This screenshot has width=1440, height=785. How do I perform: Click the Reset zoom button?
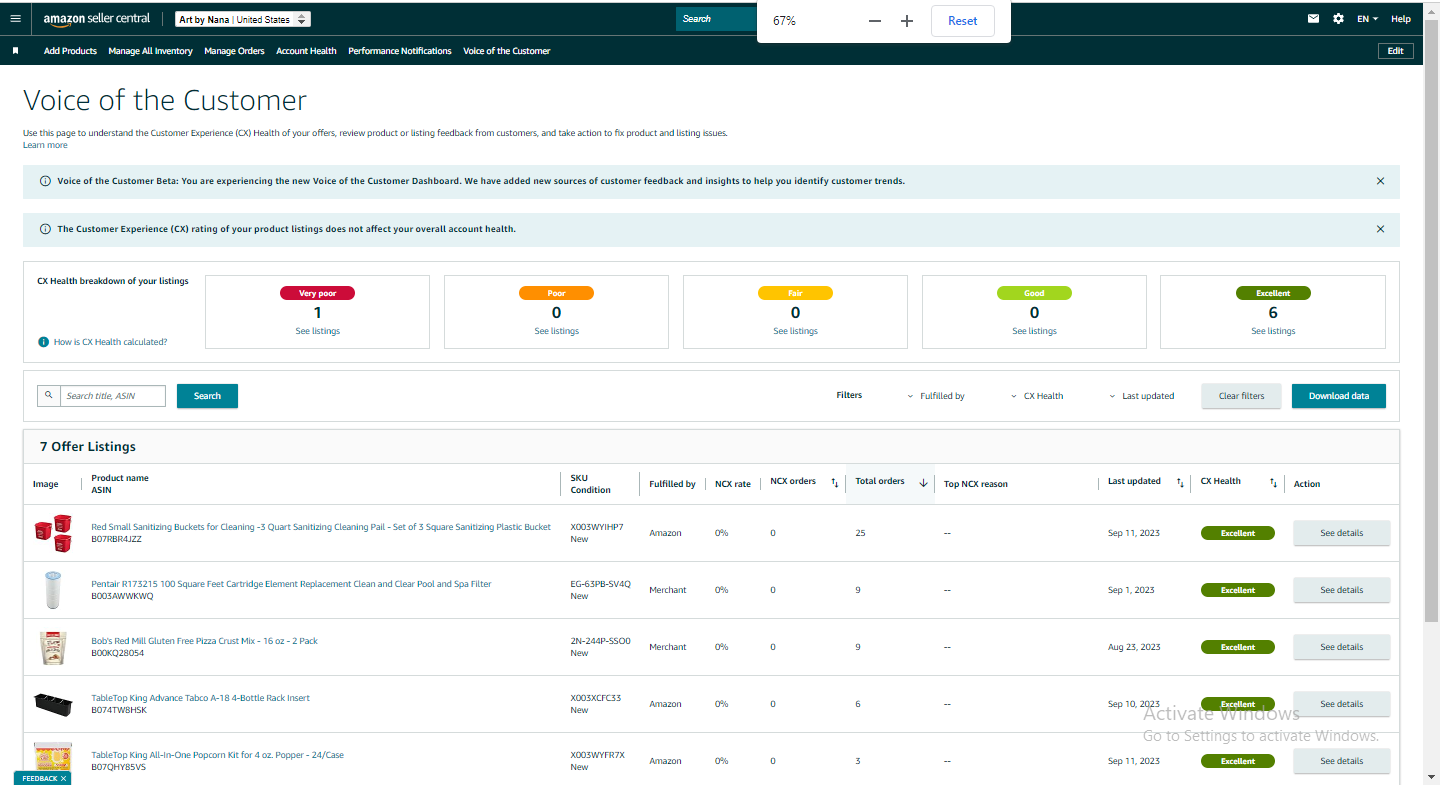click(963, 21)
